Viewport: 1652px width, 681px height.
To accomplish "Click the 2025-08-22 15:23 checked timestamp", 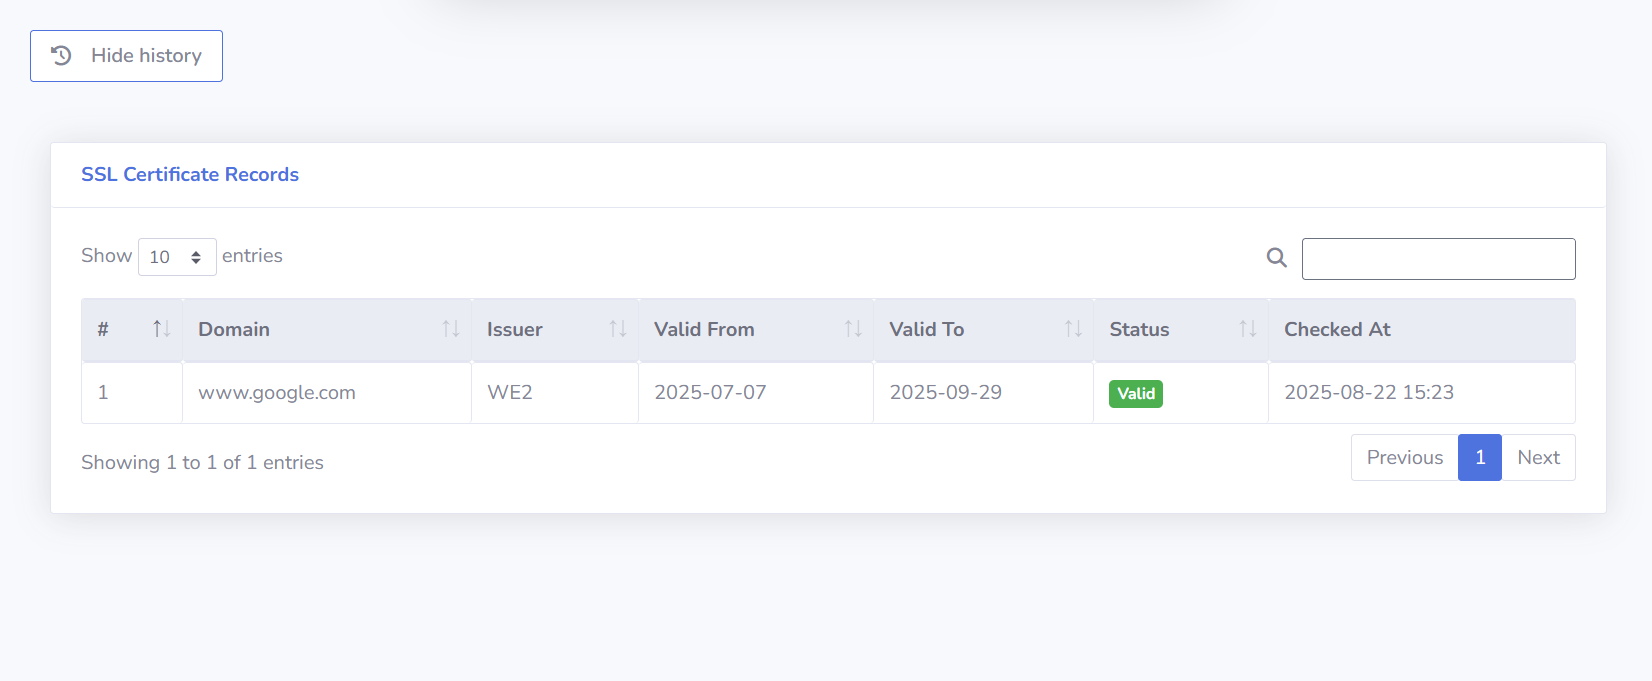I will (x=1368, y=393).
